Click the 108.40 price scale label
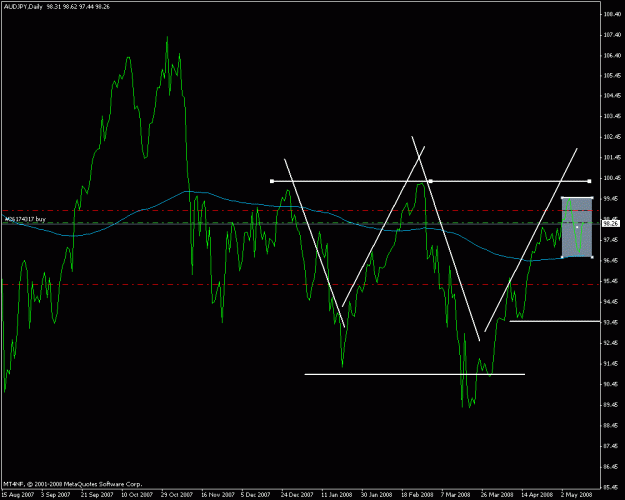The width and height of the screenshot is (625, 500). point(612,14)
